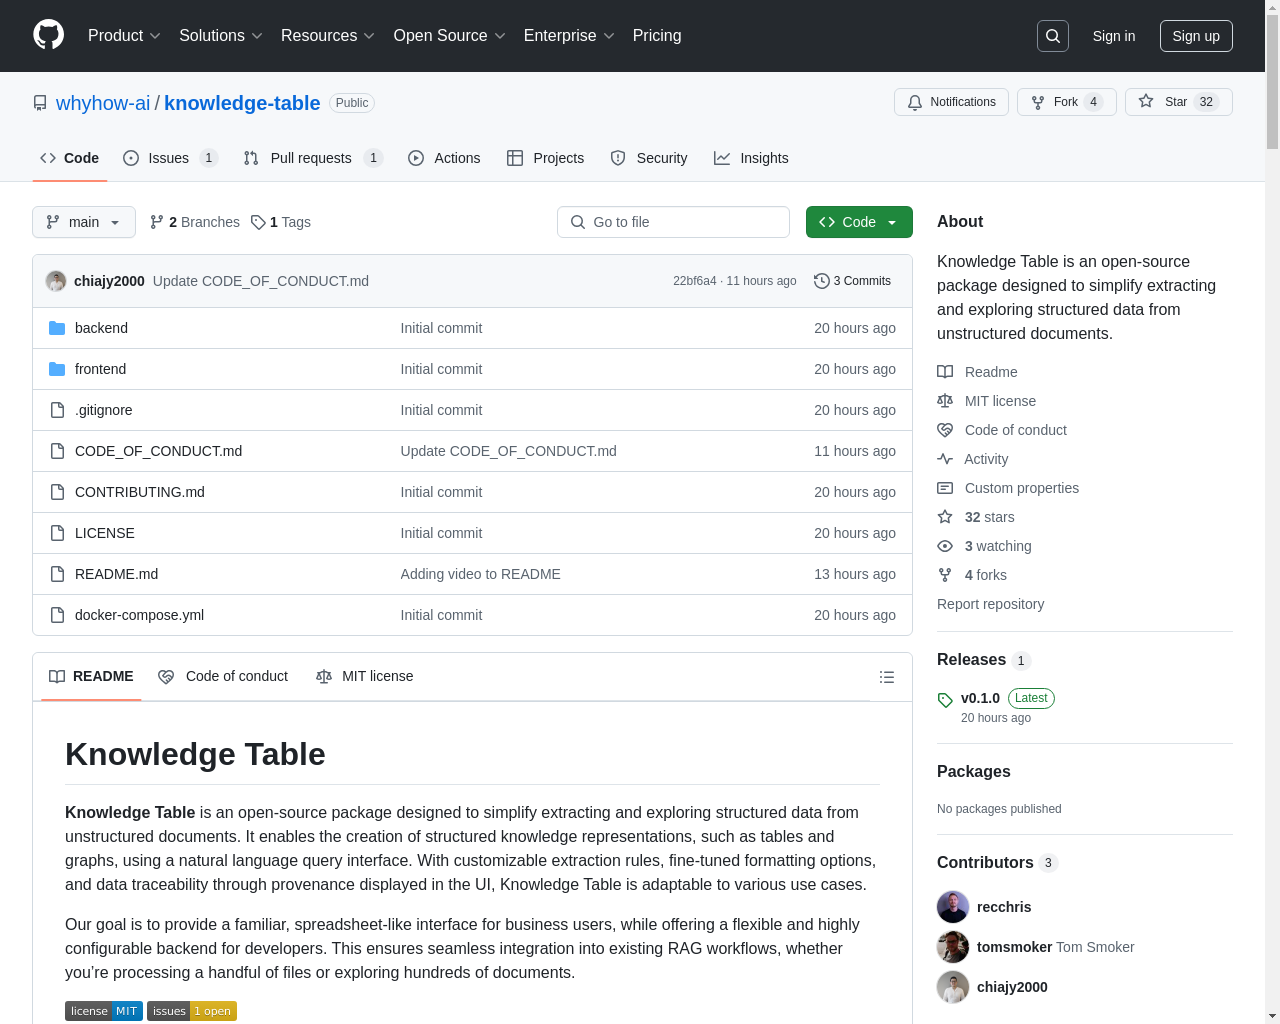Viewport: 1280px width, 1024px height.
Task: Open the Releases heading link
Action: click(x=984, y=660)
